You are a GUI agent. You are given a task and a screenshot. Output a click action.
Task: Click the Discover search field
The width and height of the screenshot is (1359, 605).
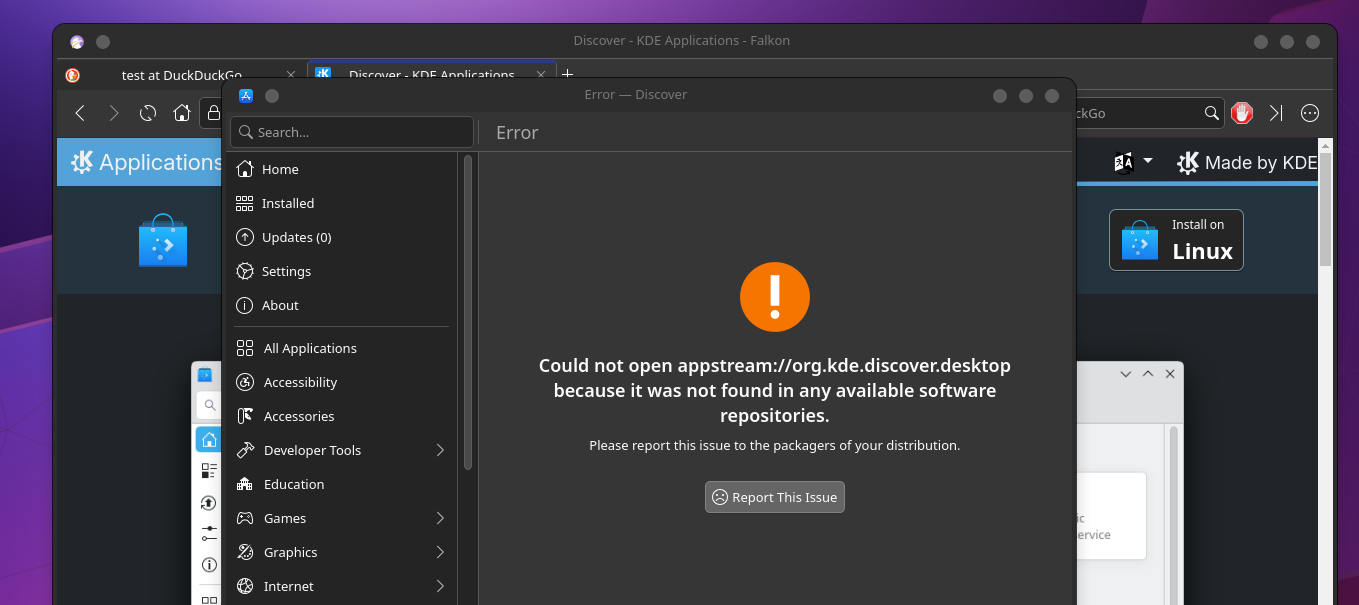(352, 132)
